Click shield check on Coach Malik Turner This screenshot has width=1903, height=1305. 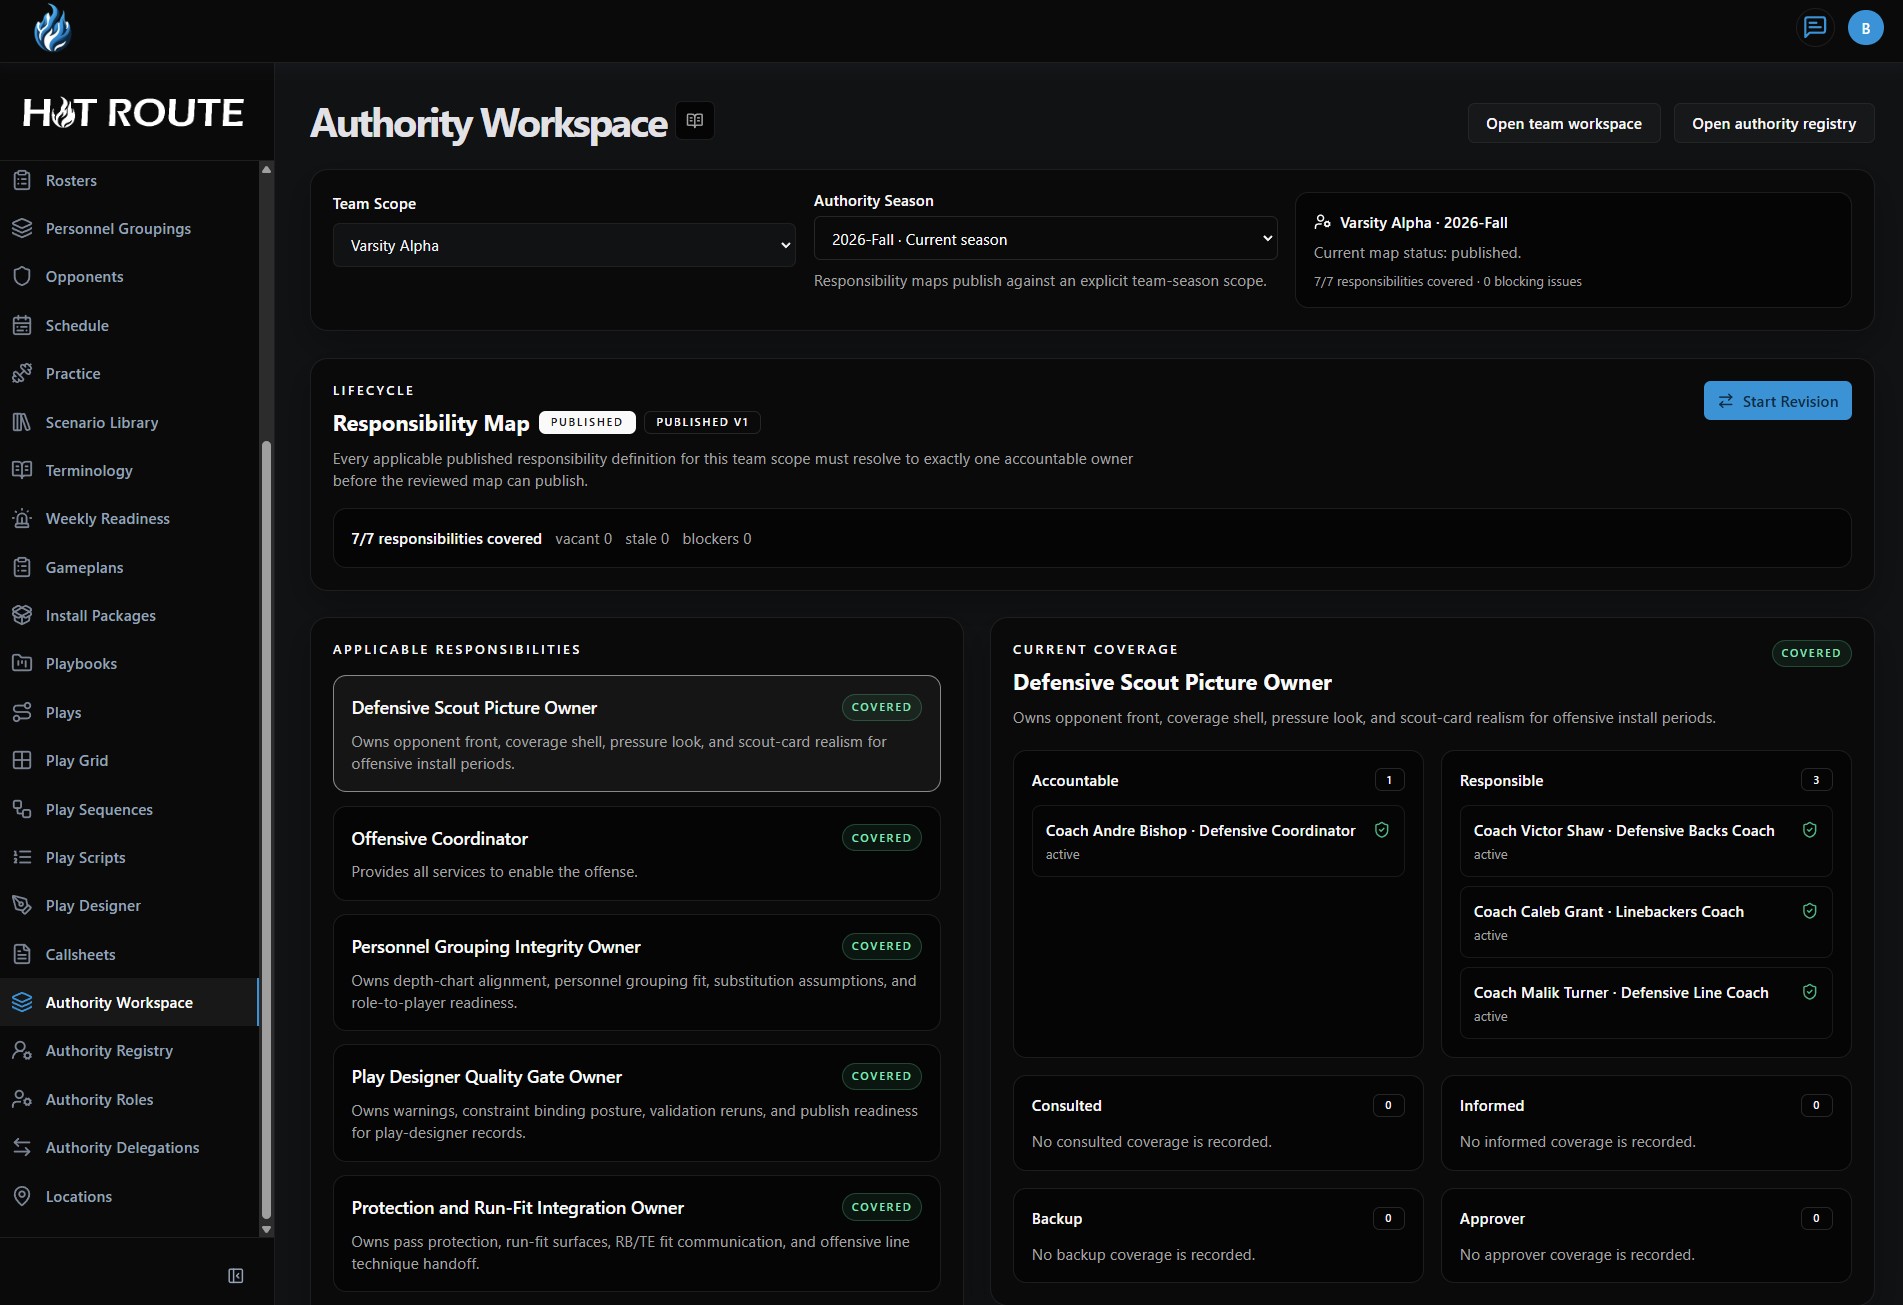pyautogui.click(x=1809, y=992)
